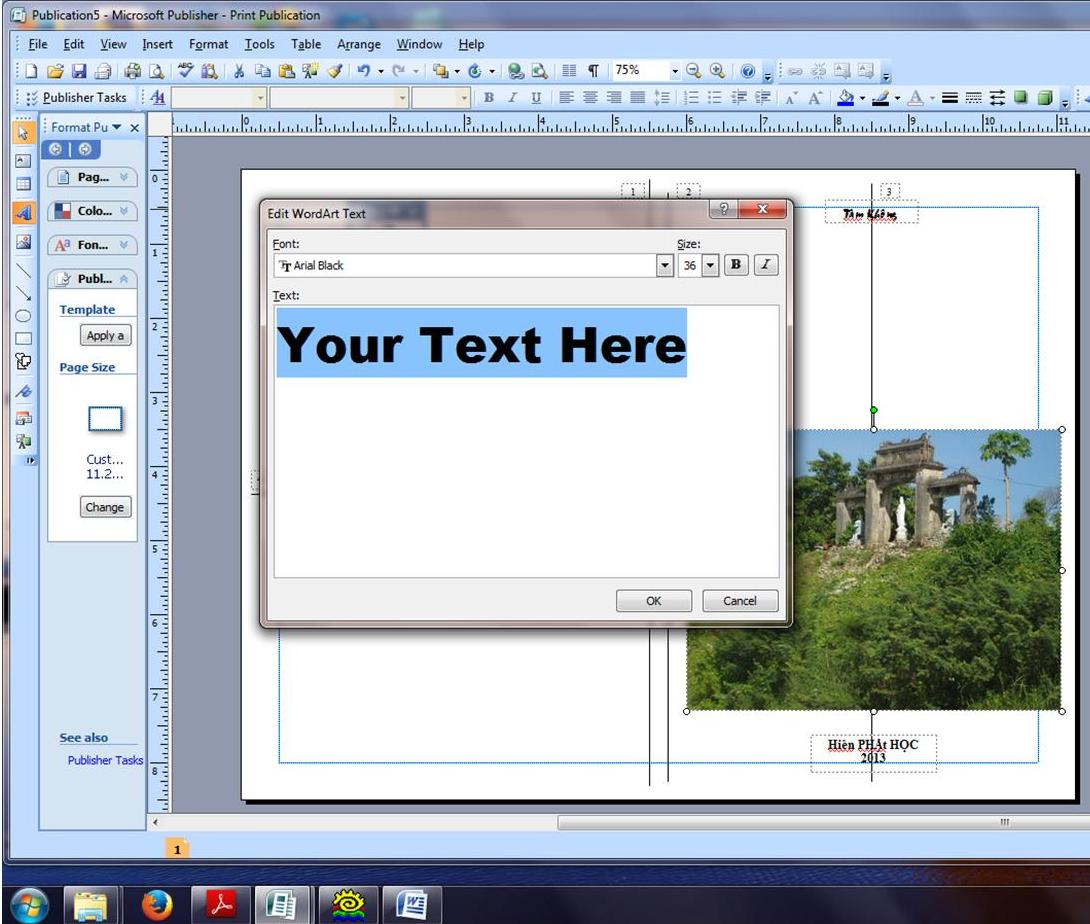Click inside the WordArt text box
Screen dimensions: 1090x924
click(x=526, y=470)
